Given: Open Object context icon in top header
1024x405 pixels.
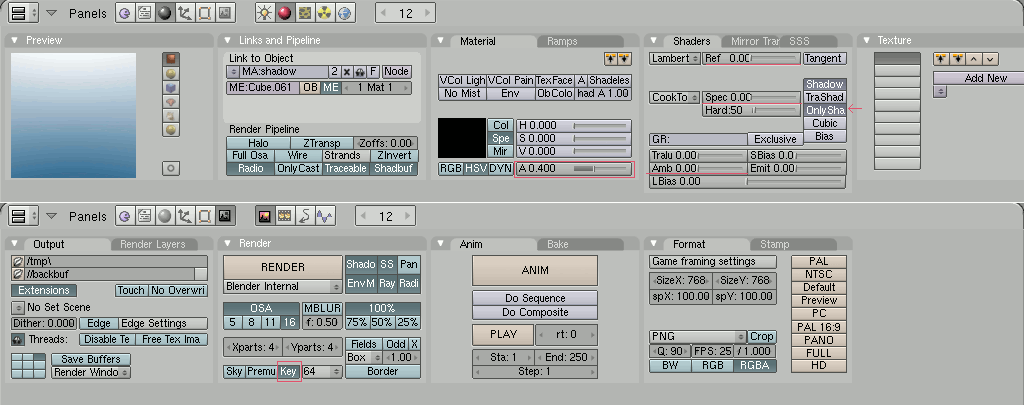Looking at the screenshot, I should (185, 13).
